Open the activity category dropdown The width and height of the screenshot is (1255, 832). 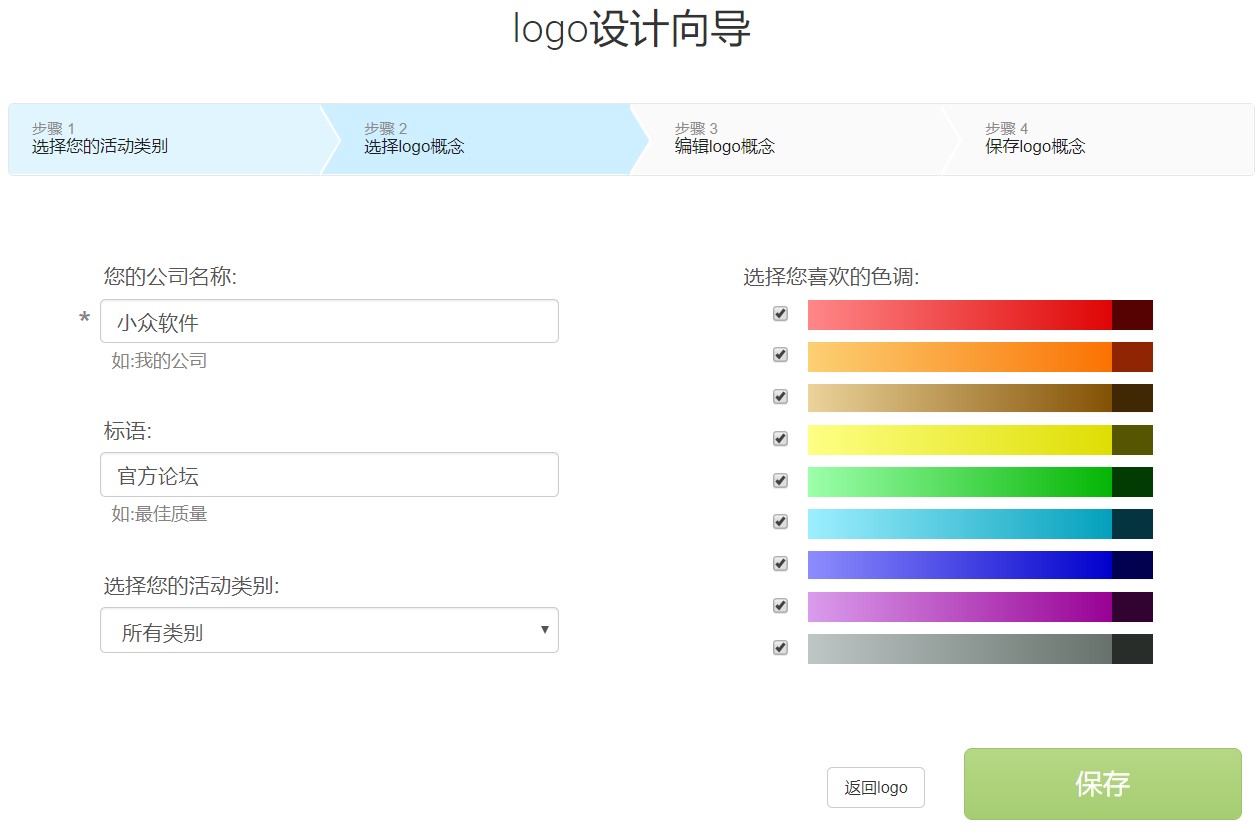click(x=329, y=631)
